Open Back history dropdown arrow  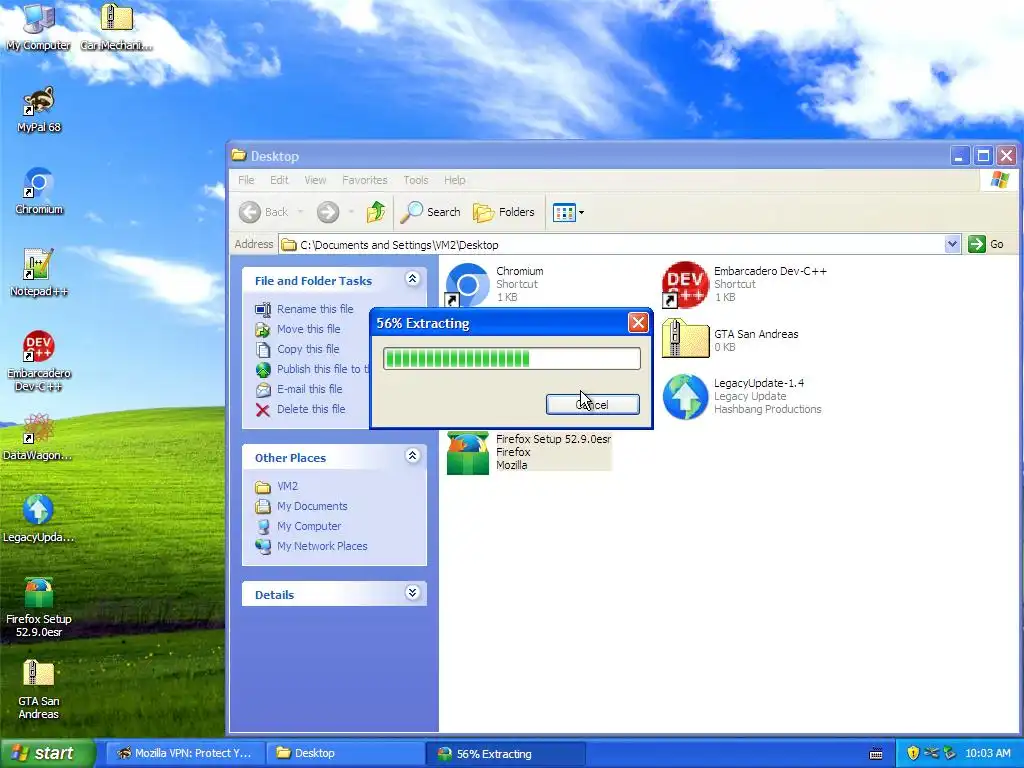(300, 212)
